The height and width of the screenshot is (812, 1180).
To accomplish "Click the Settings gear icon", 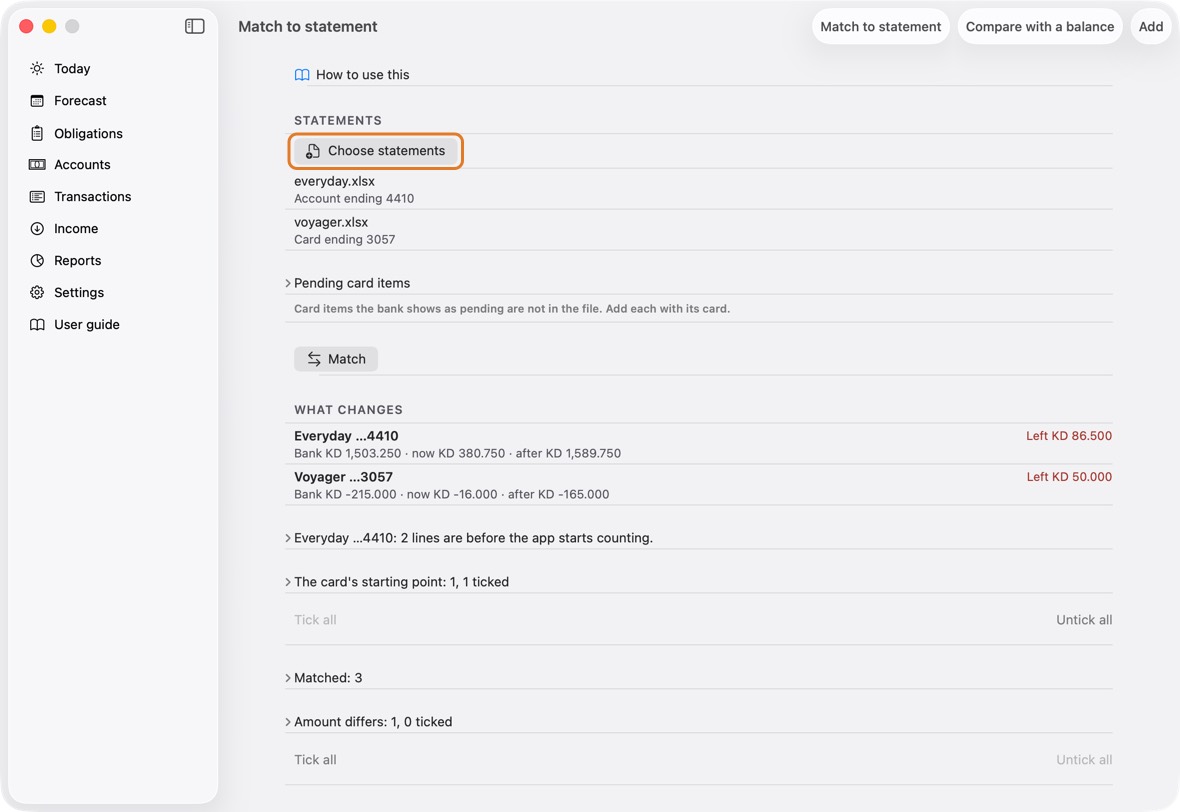I will (37, 293).
